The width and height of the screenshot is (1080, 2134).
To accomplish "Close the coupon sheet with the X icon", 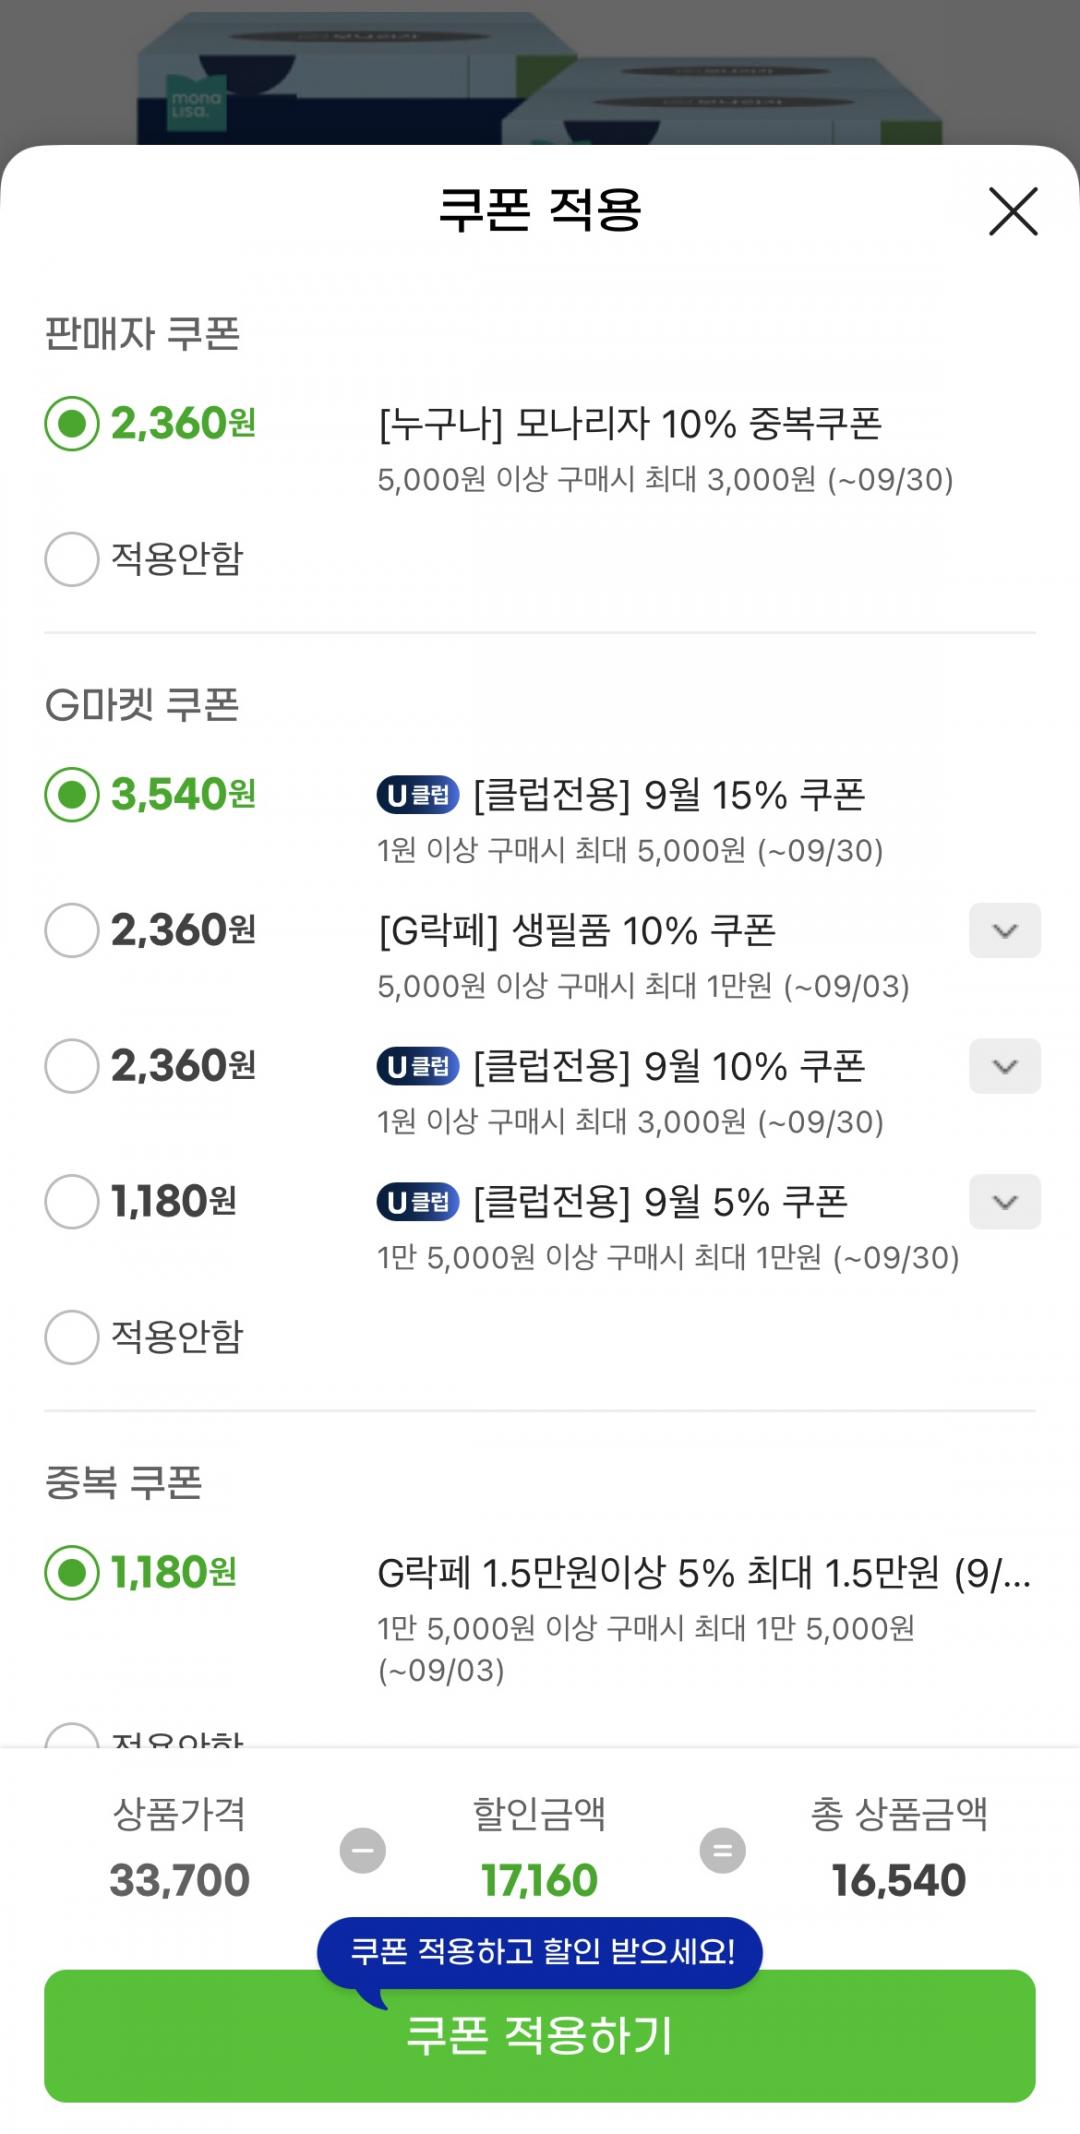I will 1013,211.
